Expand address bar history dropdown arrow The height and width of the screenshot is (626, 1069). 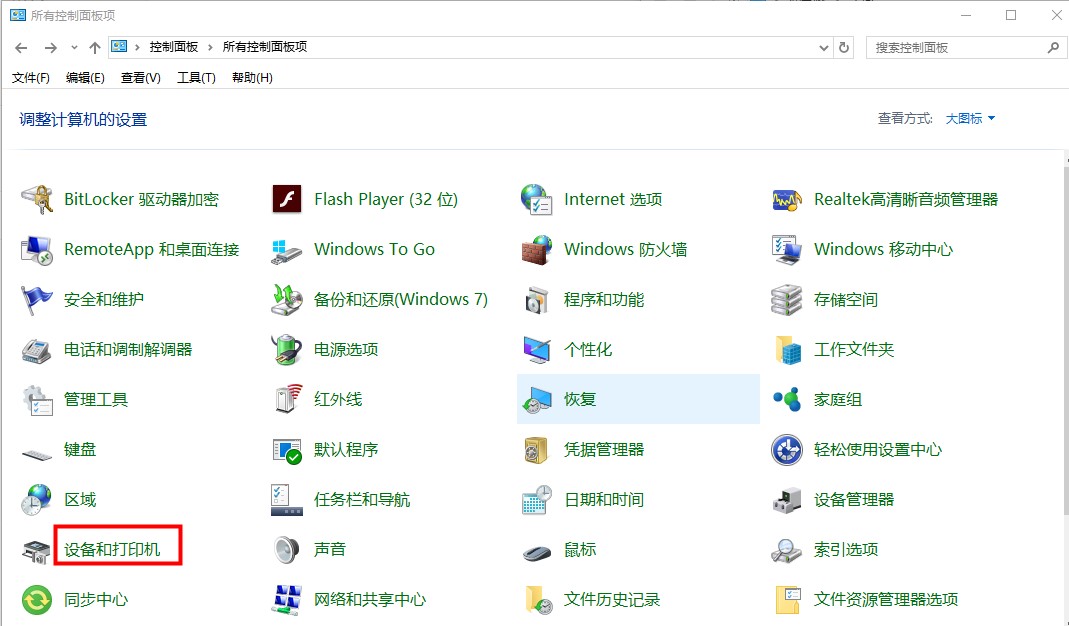point(824,48)
